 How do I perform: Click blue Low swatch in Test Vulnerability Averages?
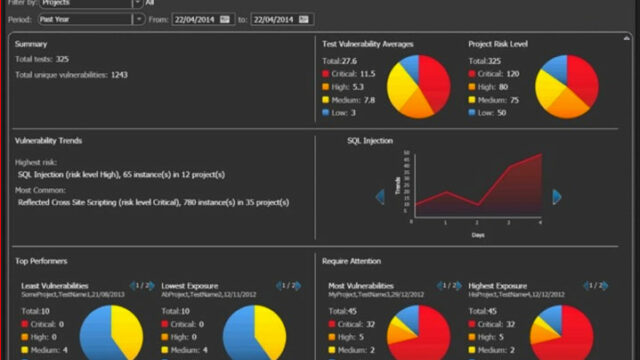click(325, 112)
